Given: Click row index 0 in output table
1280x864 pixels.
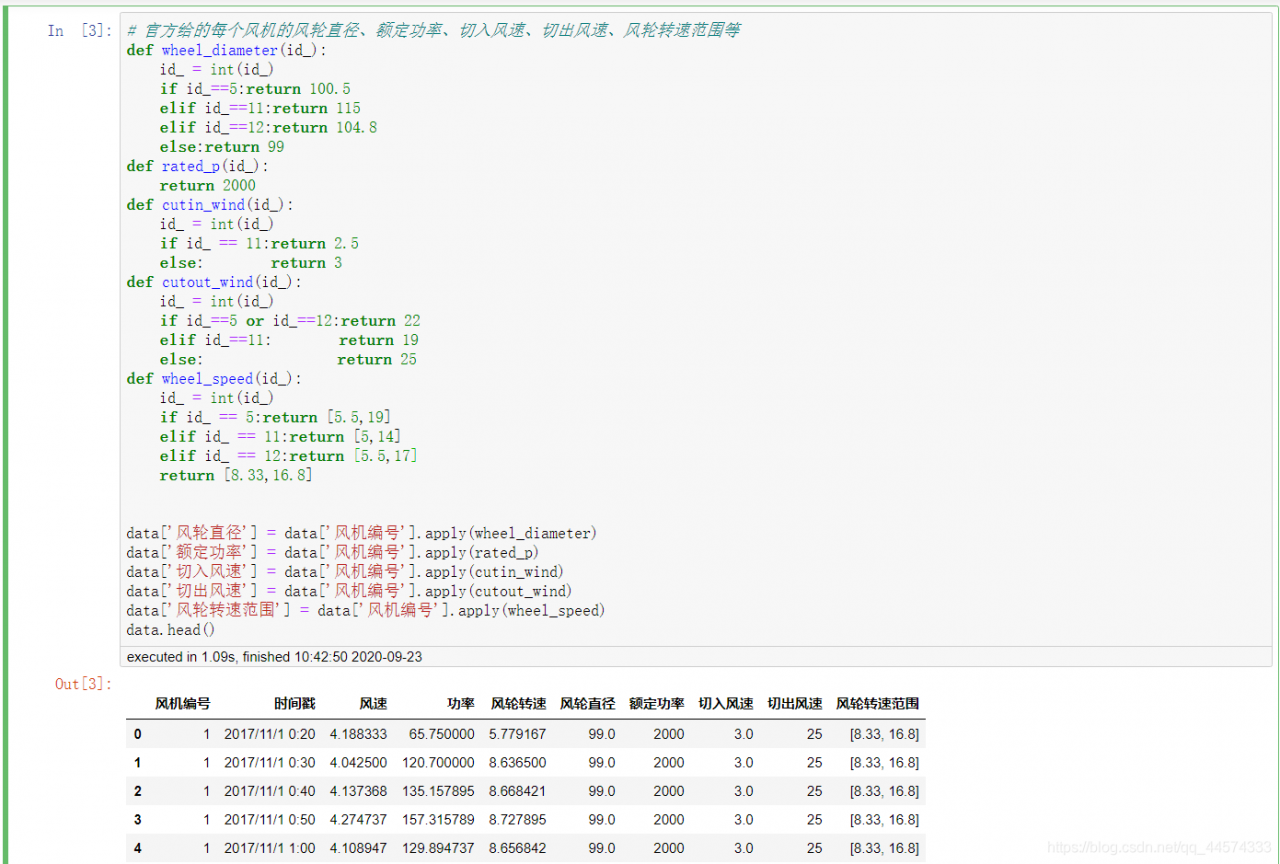Looking at the screenshot, I should (x=138, y=734).
